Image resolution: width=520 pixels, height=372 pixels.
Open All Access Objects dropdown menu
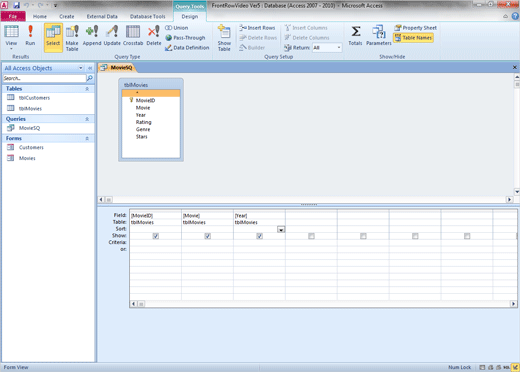tap(81, 68)
